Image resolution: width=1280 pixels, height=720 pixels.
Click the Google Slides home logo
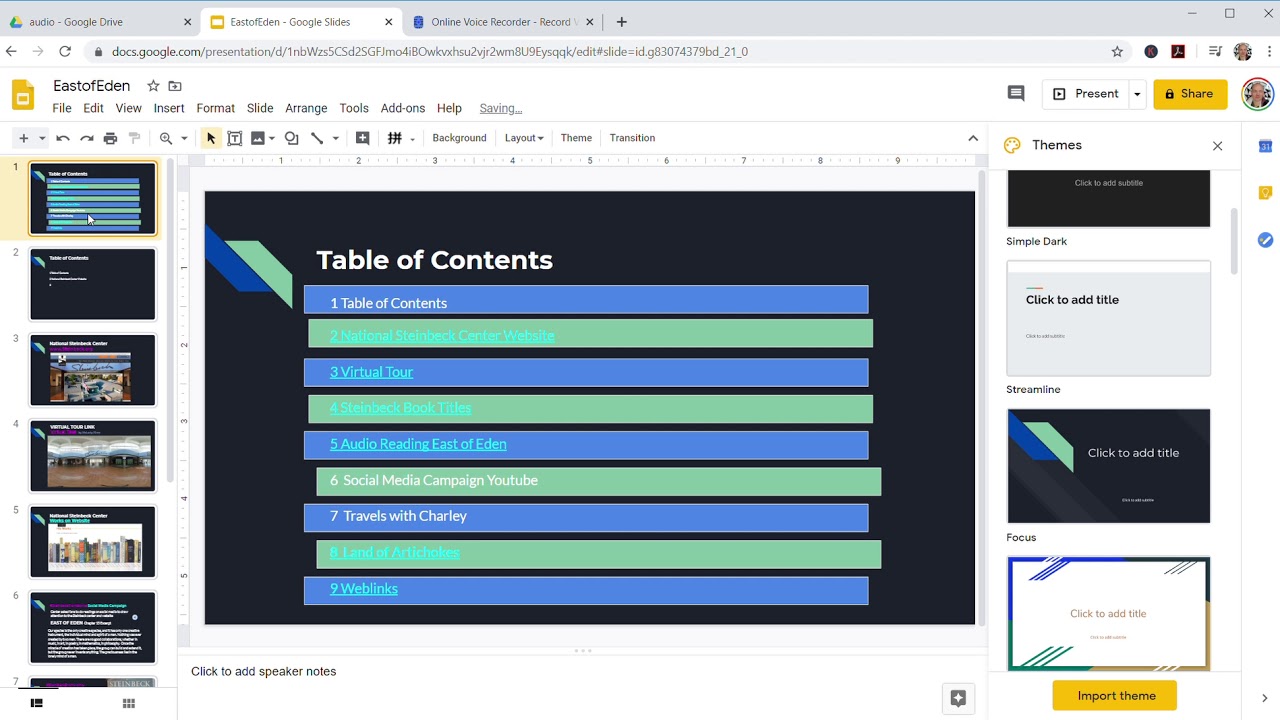tap(23, 95)
